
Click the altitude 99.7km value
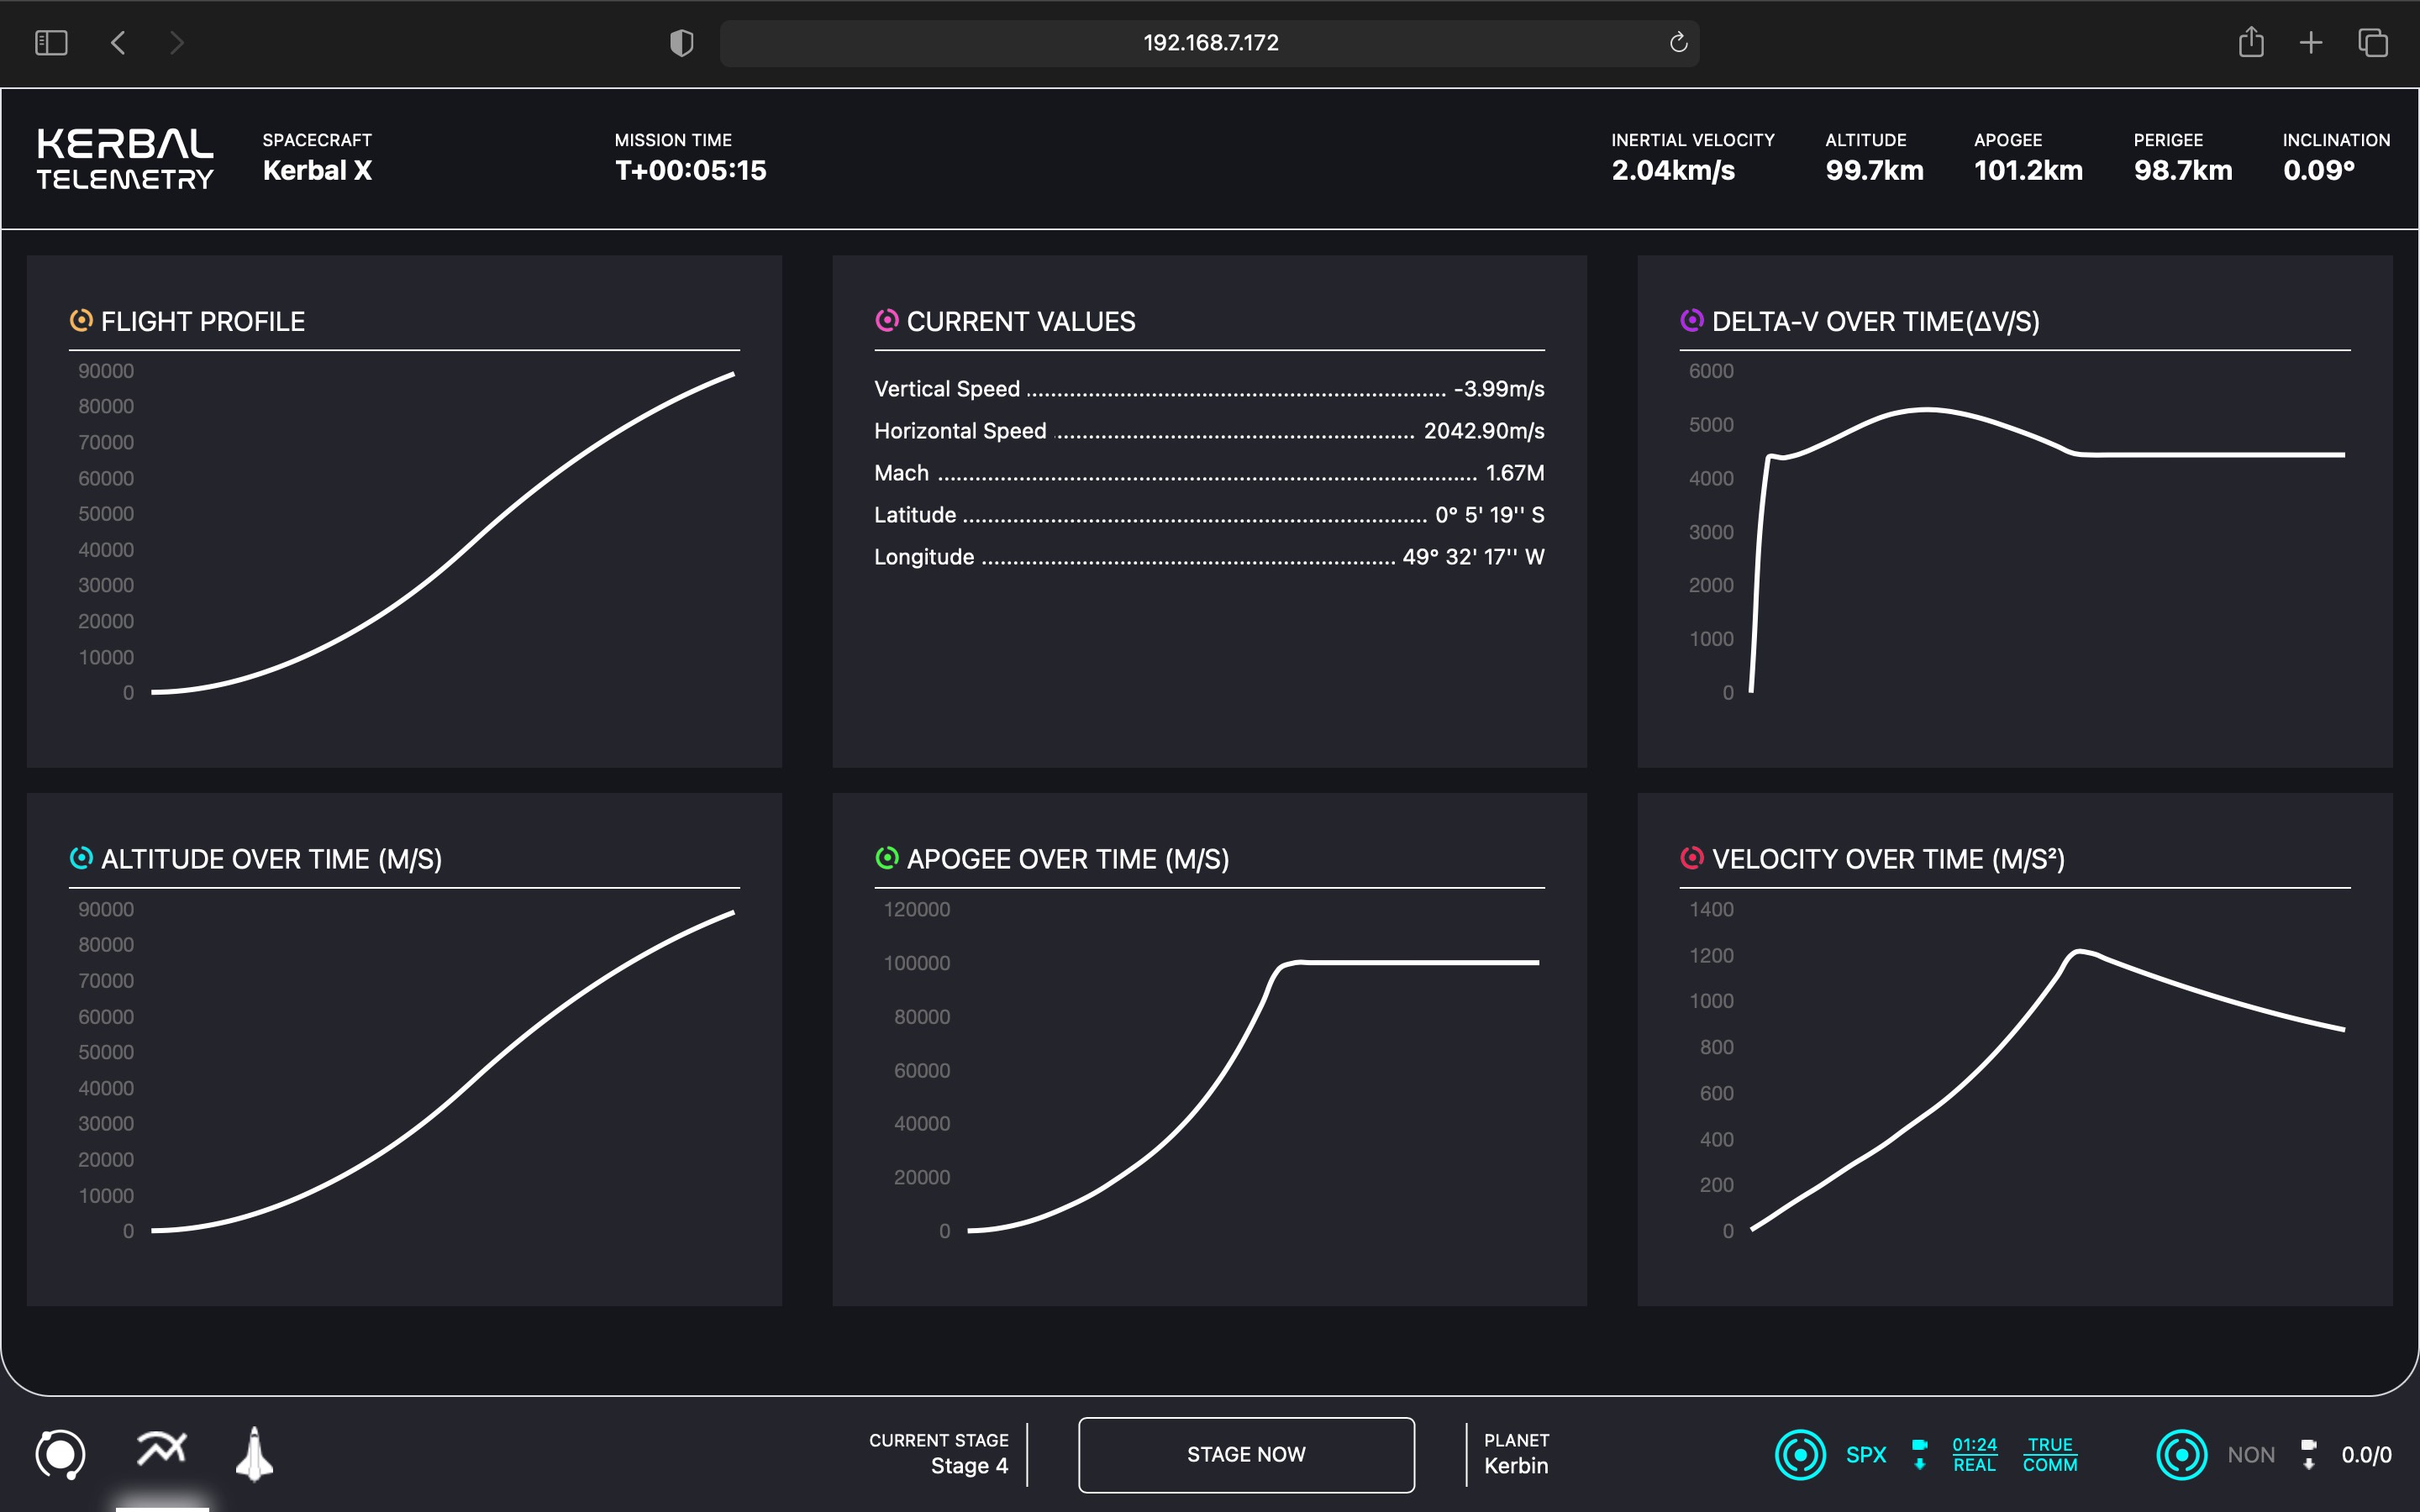point(1874,170)
